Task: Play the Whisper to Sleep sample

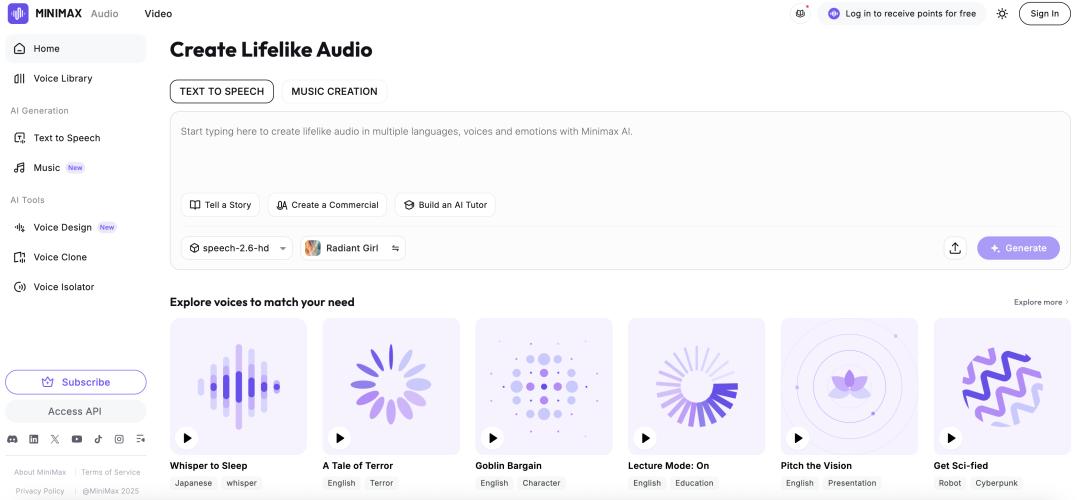Action: pos(187,438)
